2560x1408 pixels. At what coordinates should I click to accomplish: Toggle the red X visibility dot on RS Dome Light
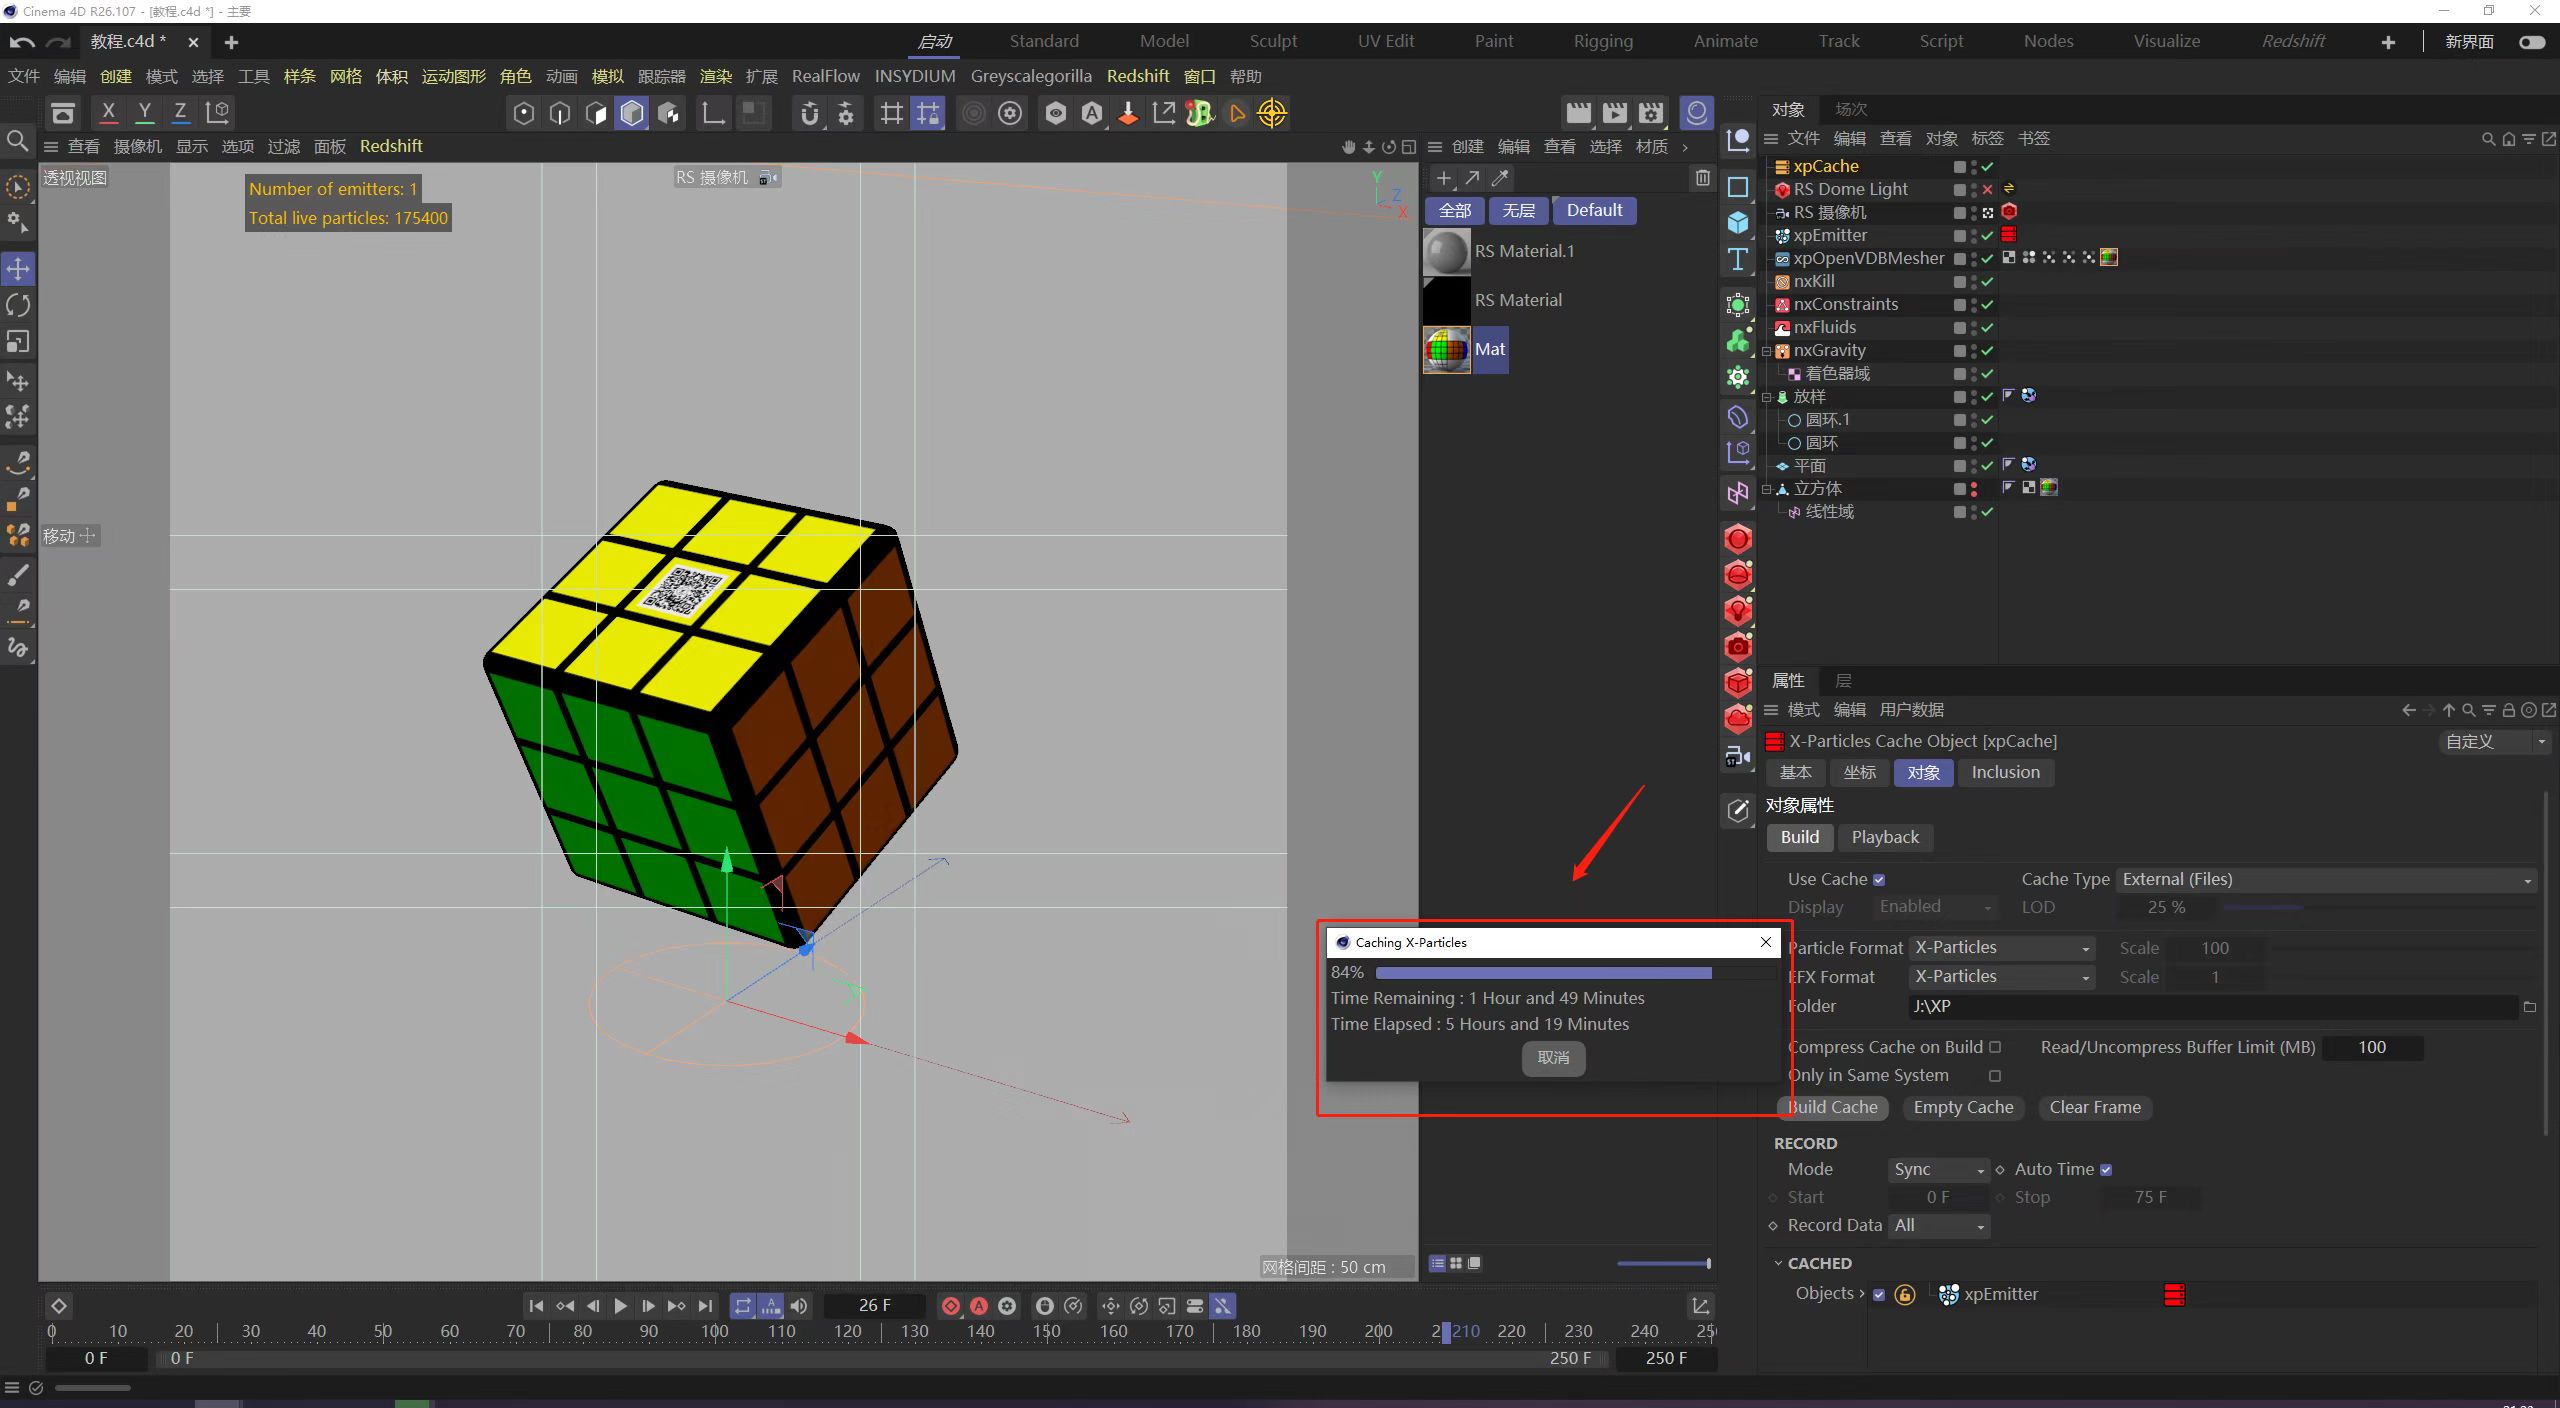tap(1988, 189)
